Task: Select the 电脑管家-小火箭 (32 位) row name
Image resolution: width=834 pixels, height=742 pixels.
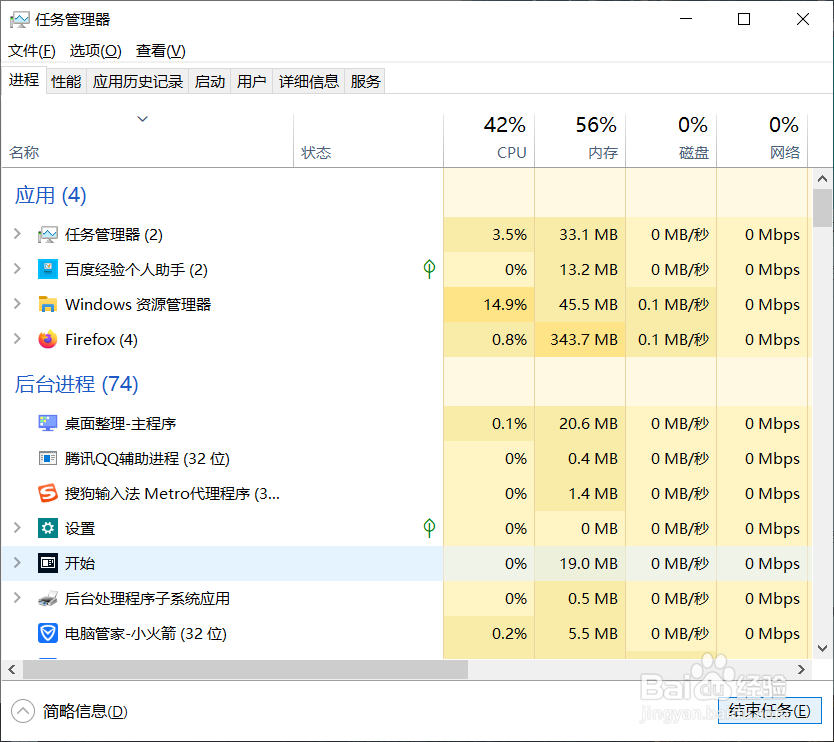Action: pyautogui.click(x=146, y=634)
